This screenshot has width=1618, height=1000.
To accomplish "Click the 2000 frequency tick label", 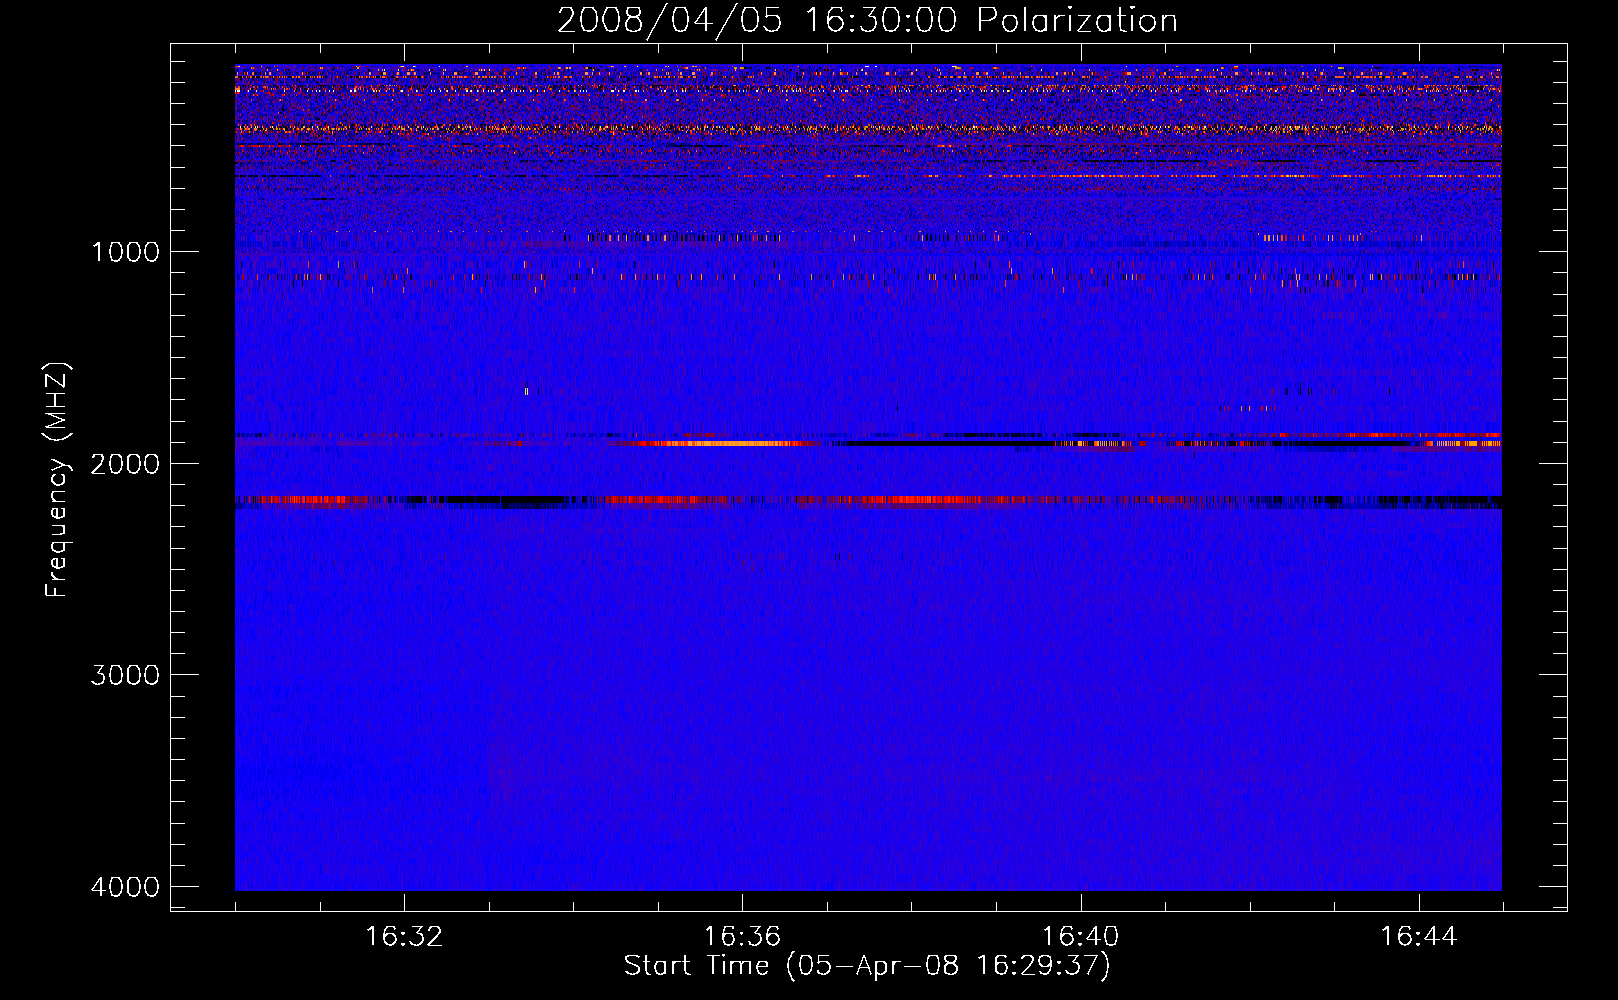I will pyautogui.click(x=125, y=463).
